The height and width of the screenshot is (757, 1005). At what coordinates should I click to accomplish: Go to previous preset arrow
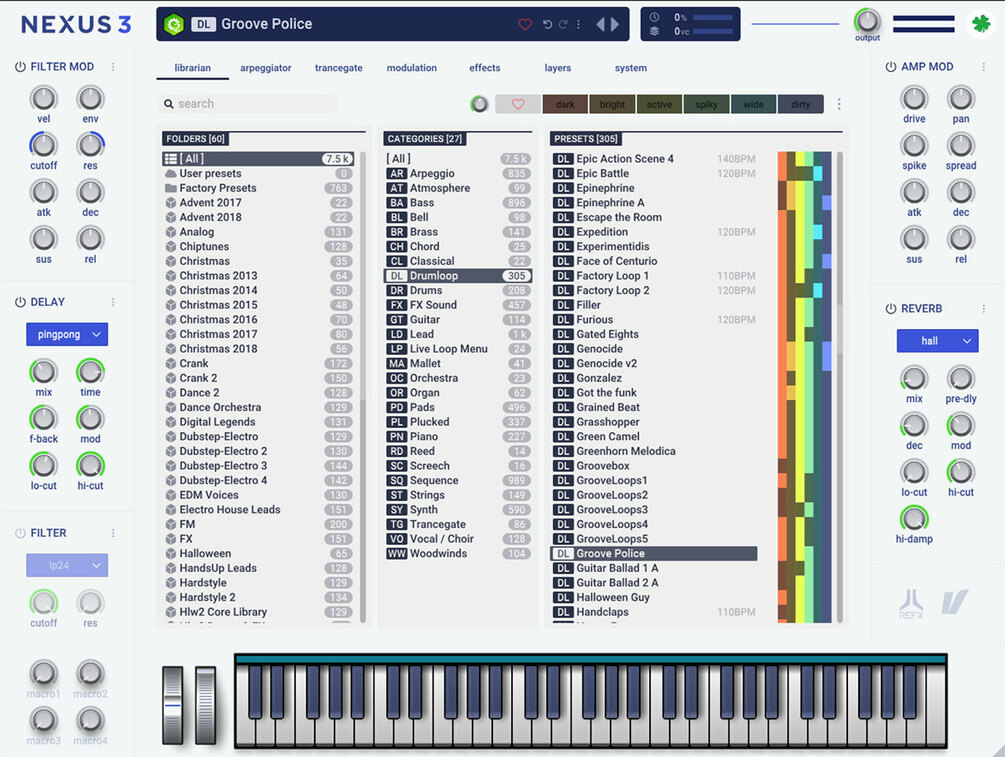click(x=601, y=24)
